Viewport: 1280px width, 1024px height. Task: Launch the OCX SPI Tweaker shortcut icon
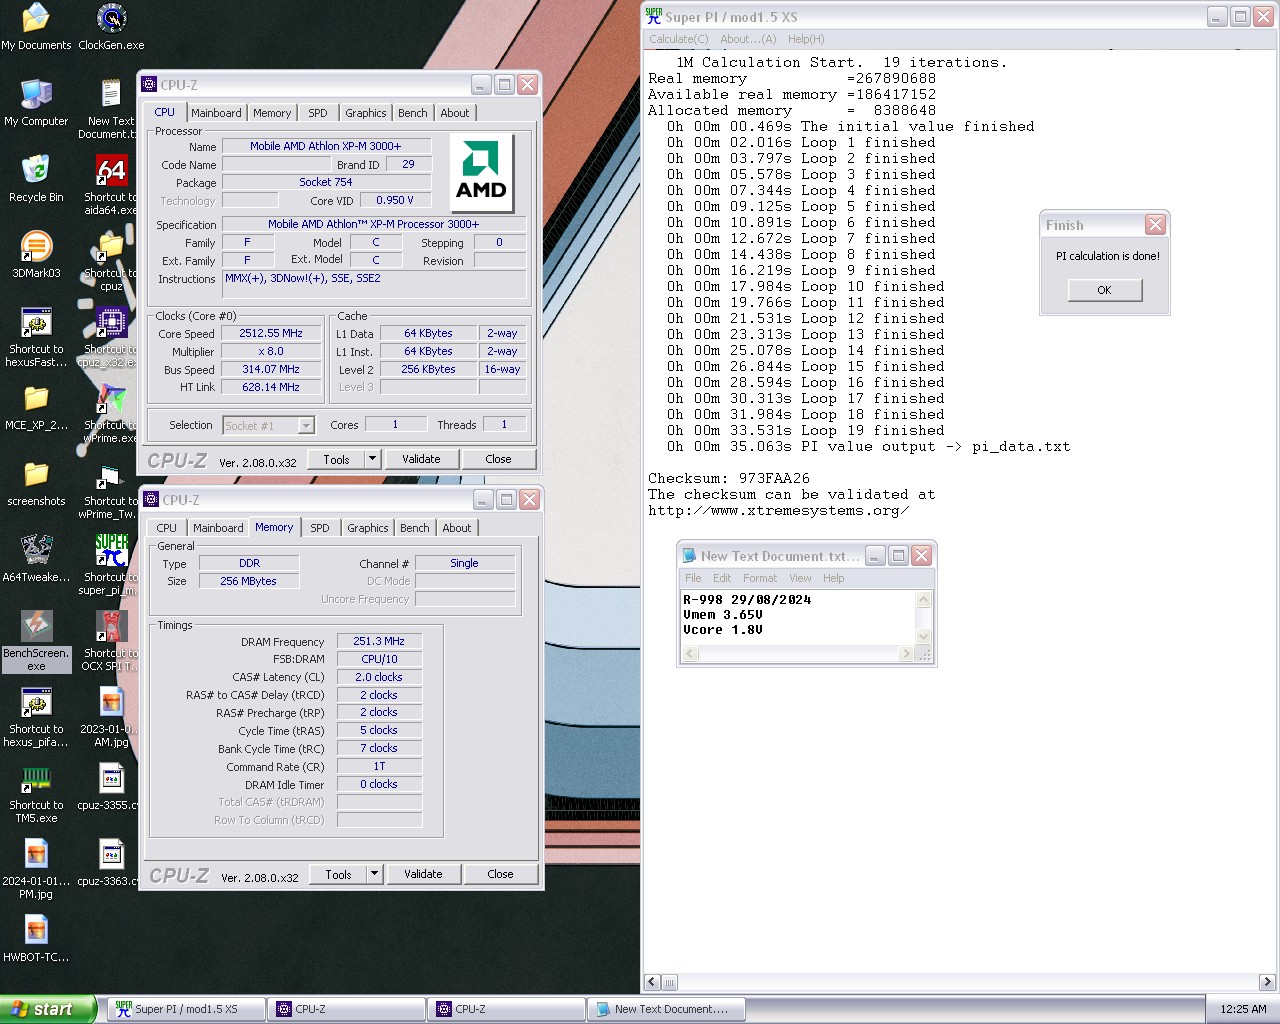click(x=111, y=640)
